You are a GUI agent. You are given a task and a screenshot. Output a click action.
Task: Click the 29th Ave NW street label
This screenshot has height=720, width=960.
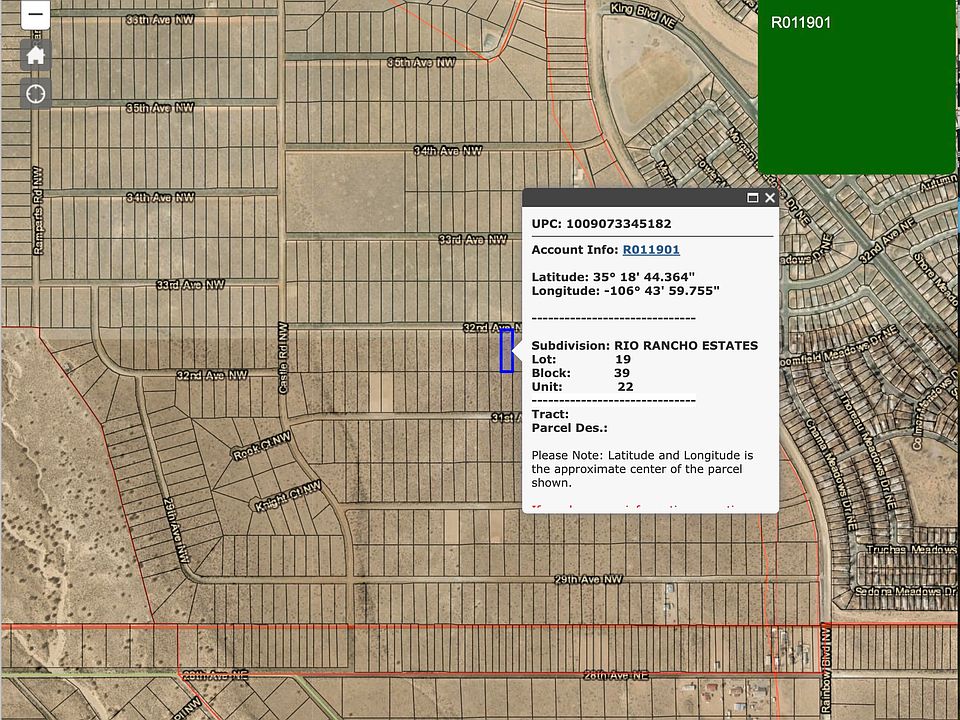(x=589, y=580)
